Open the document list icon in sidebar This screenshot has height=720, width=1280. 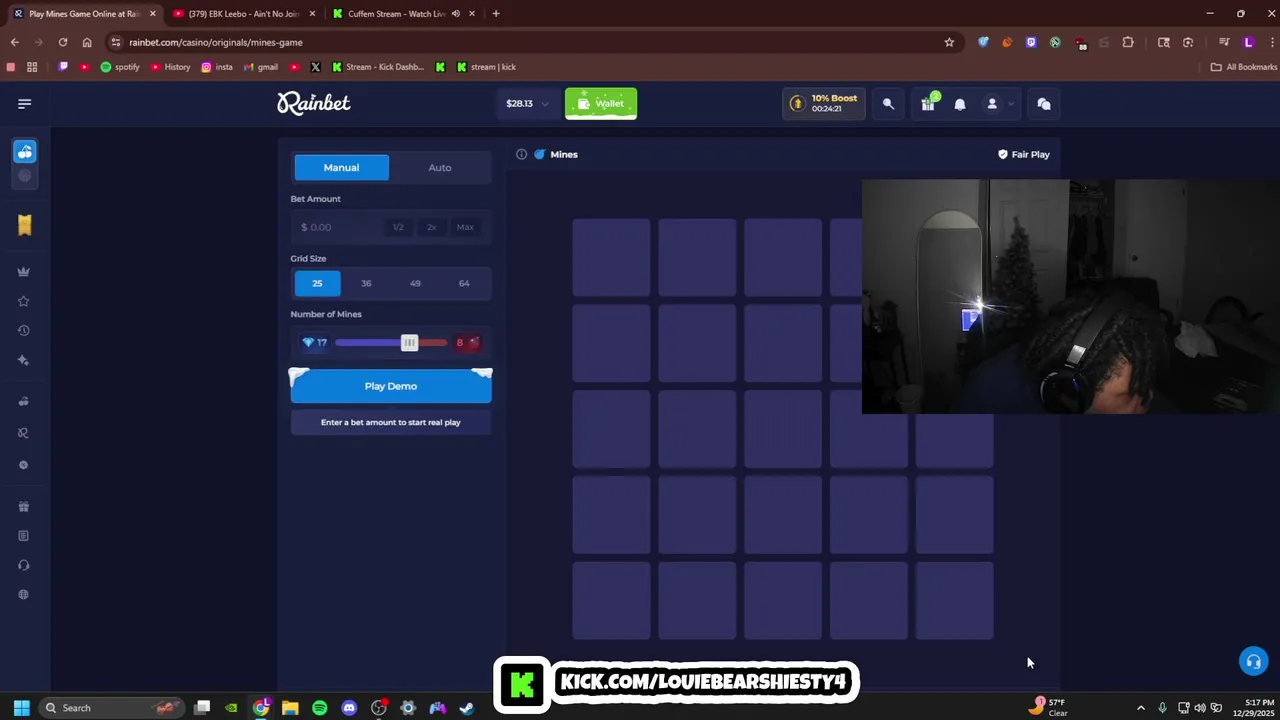coord(24,536)
